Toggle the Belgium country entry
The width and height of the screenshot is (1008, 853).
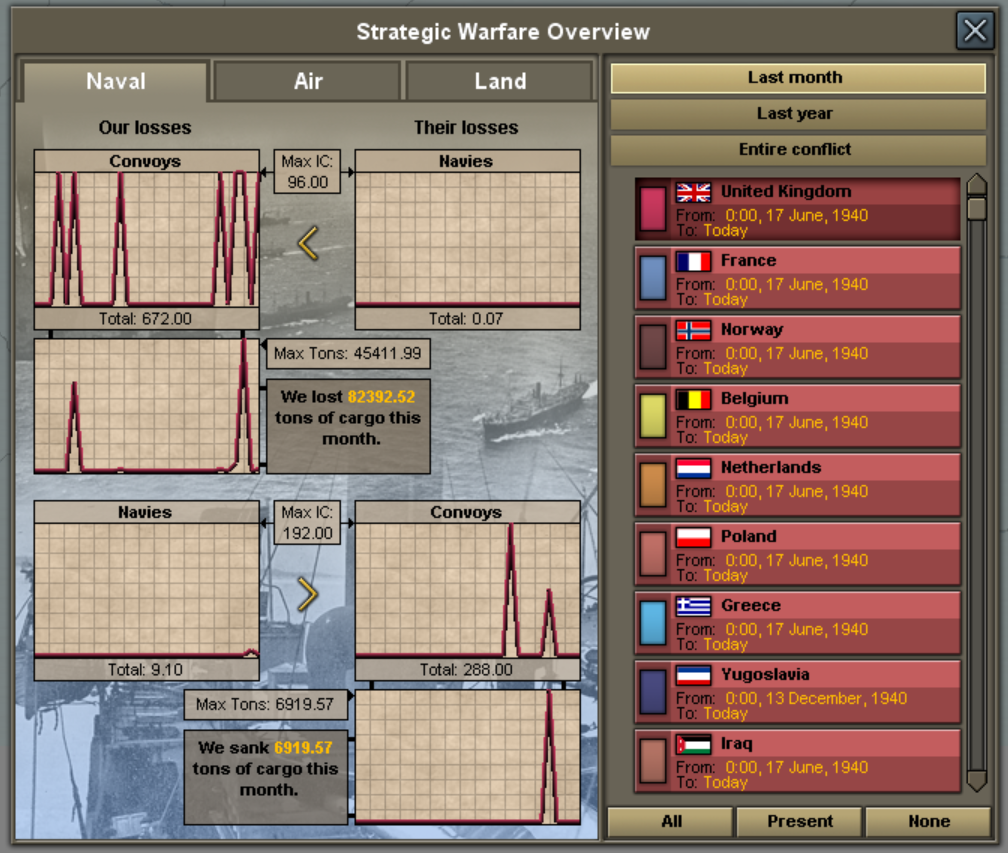pos(798,416)
